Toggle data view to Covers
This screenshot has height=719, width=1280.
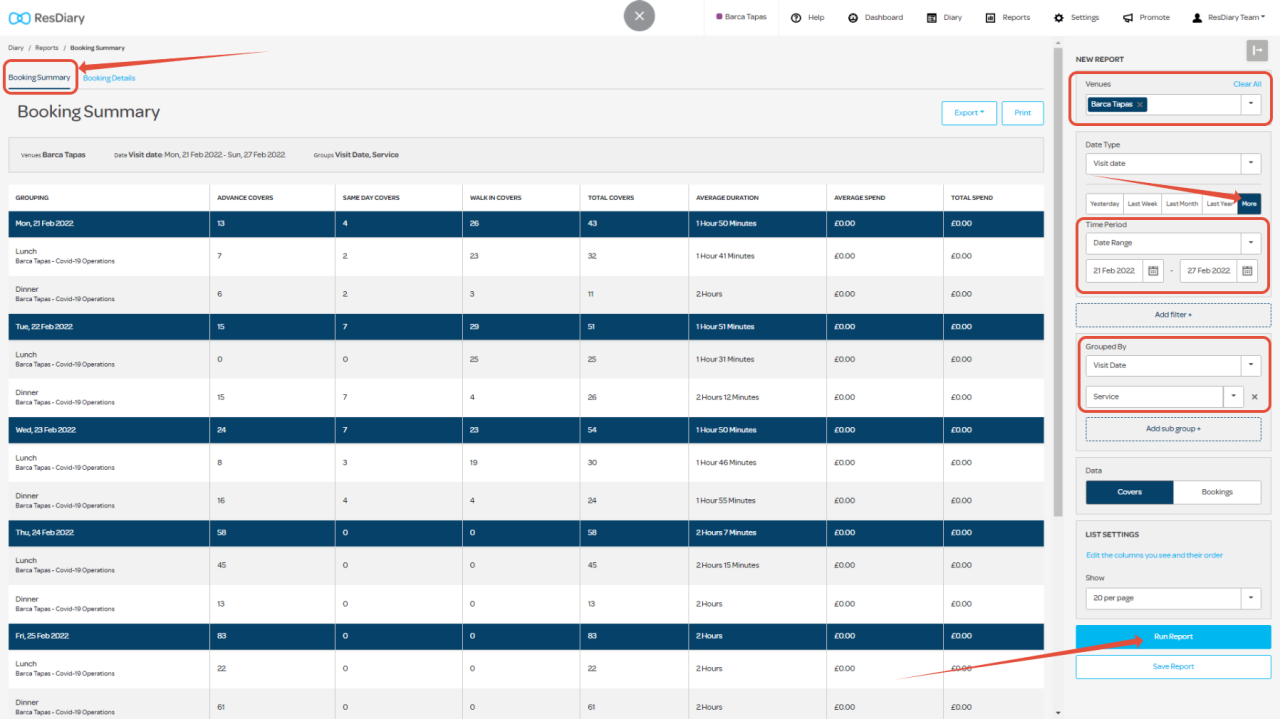[x=1129, y=492]
